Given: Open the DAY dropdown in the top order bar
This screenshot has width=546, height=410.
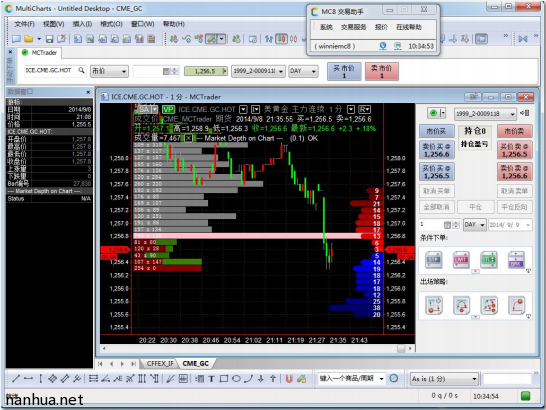Looking at the screenshot, I should (x=303, y=71).
